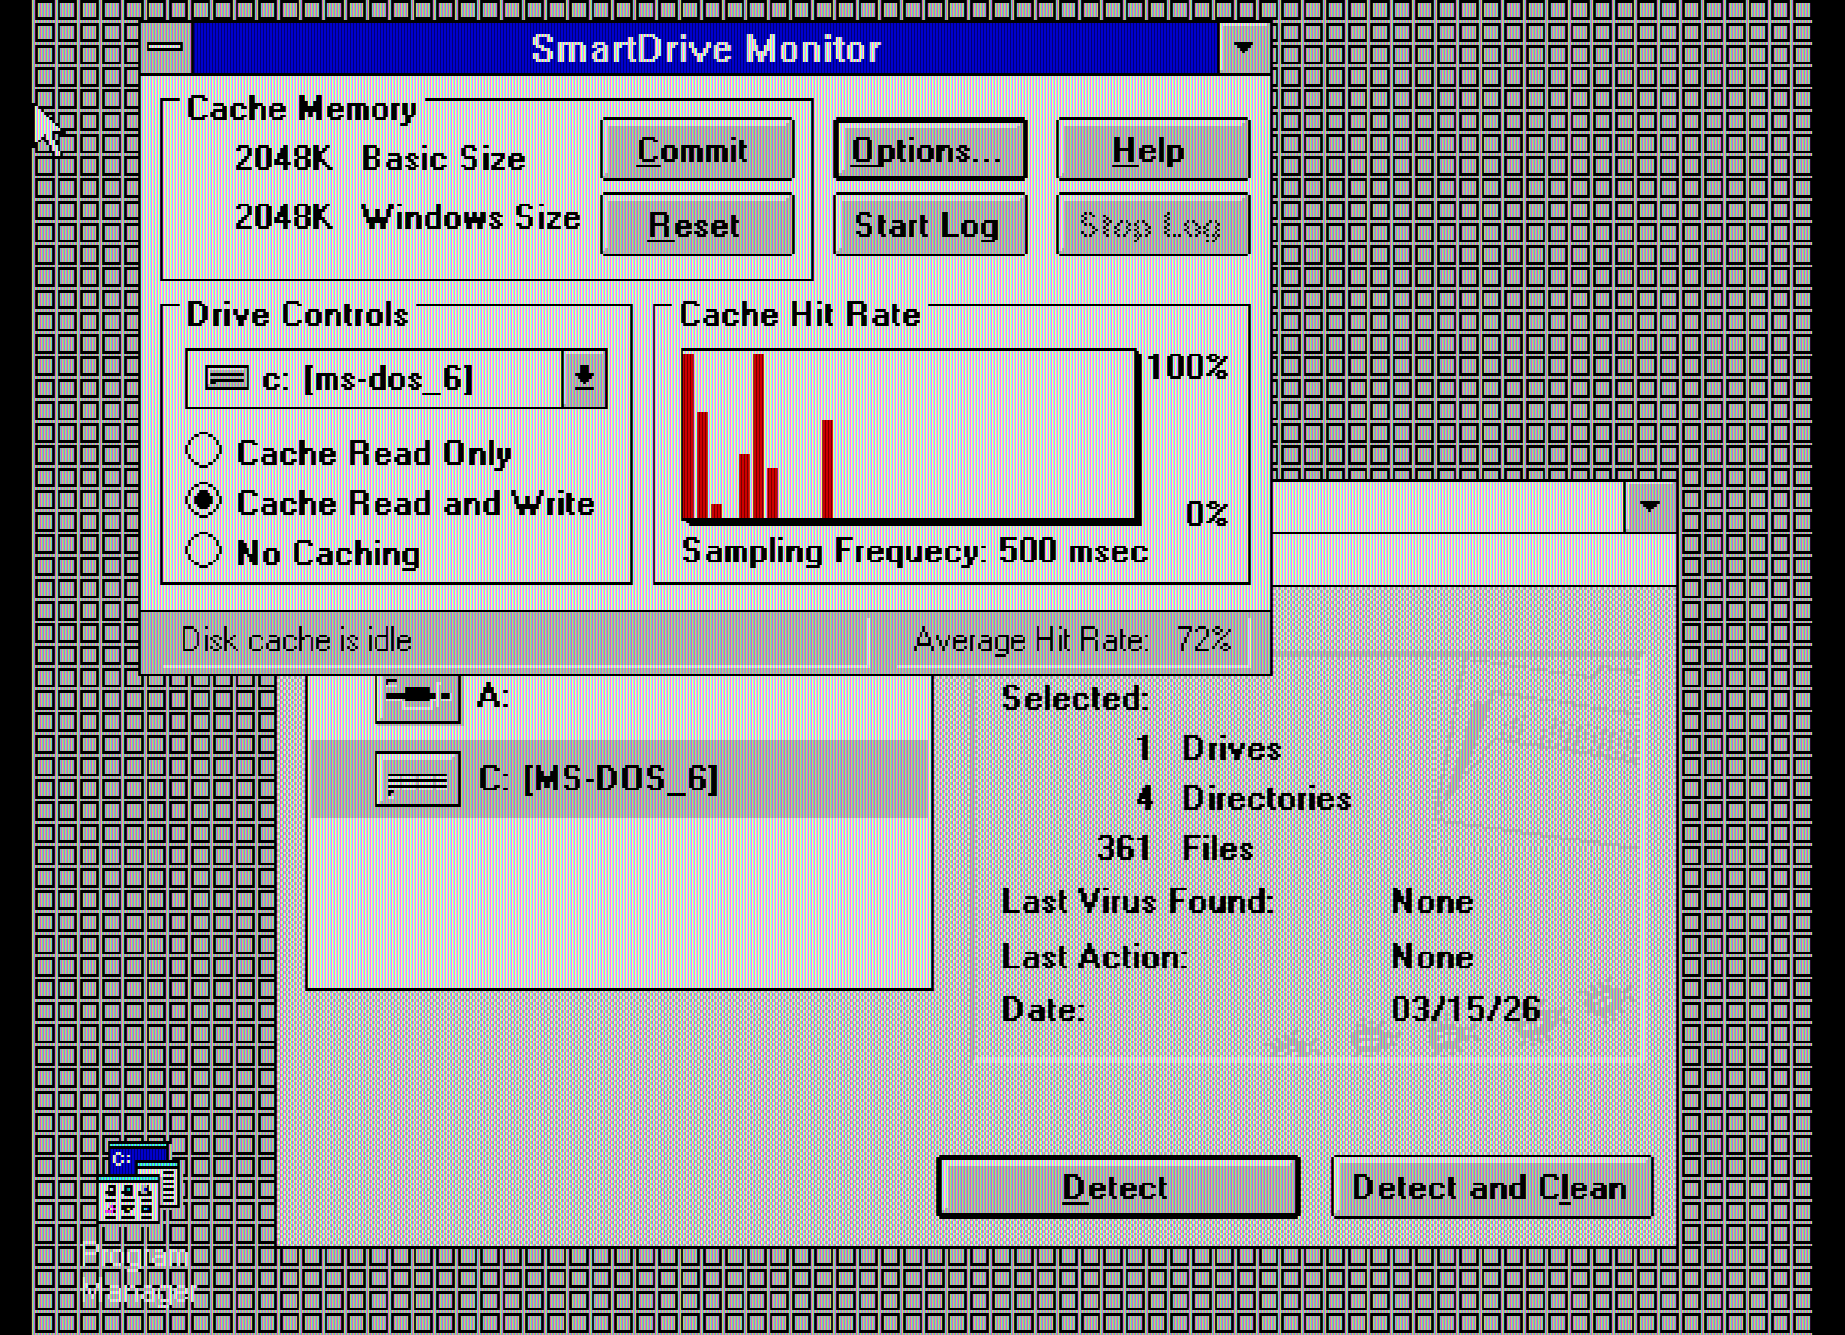Choose No Caching for drive C:
Image resolution: width=1845 pixels, height=1335 pixels.
click(x=204, y=551)
